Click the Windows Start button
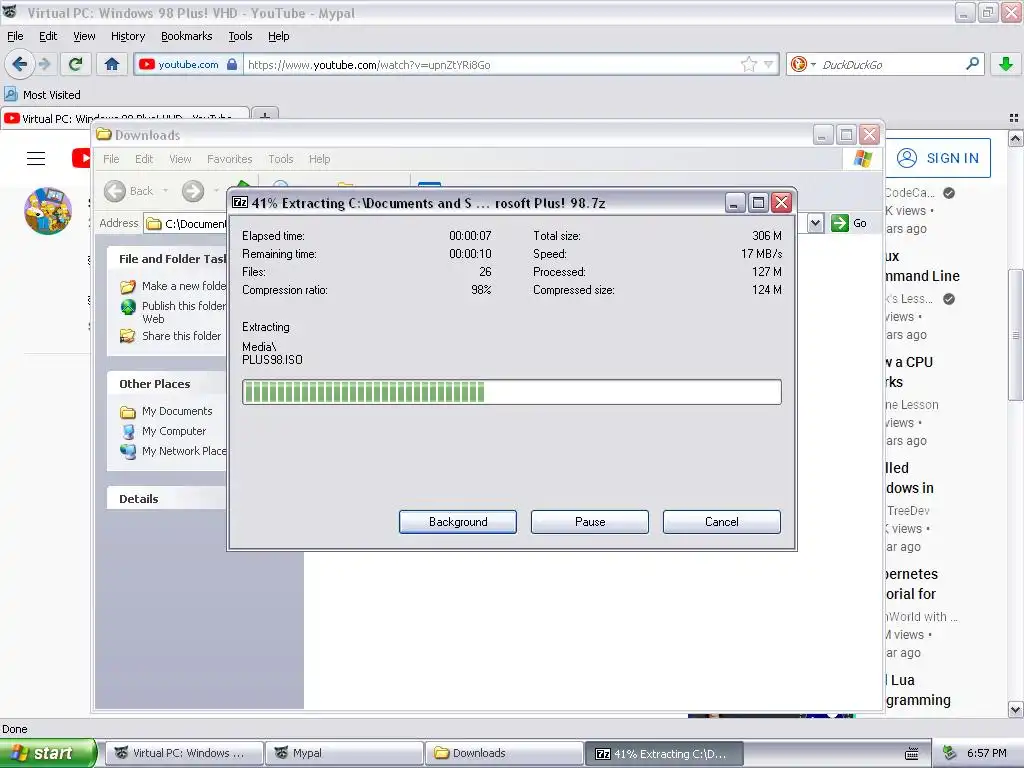 [x=48, y=753]
